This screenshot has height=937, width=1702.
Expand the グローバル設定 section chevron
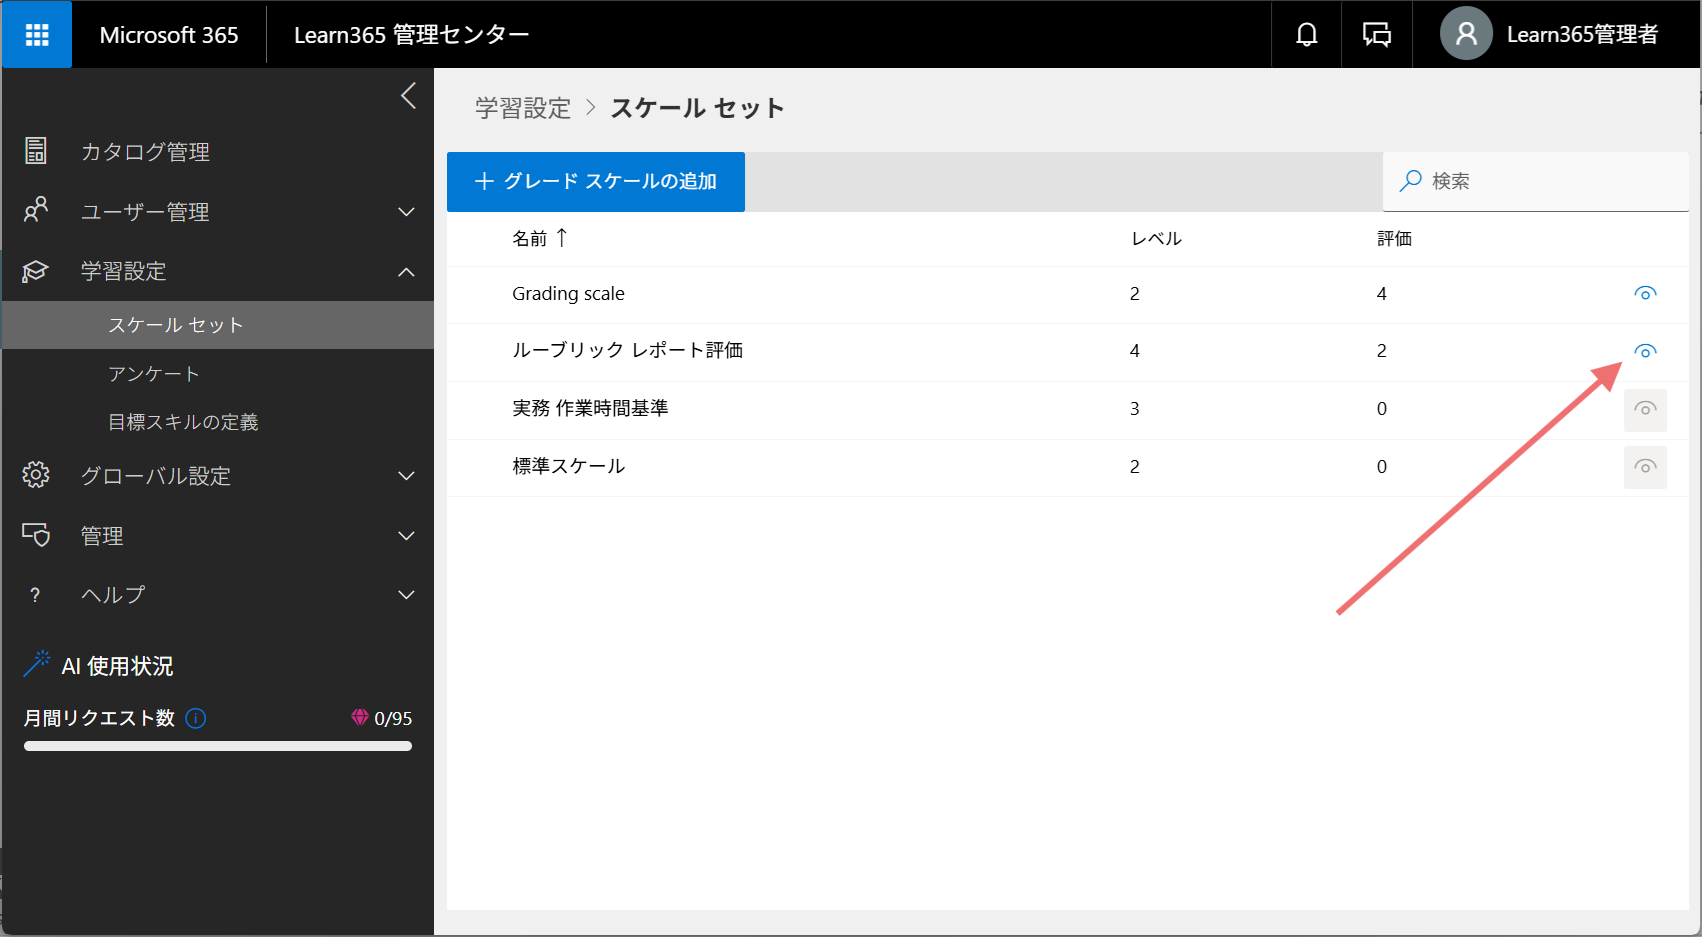click(406, 476)
